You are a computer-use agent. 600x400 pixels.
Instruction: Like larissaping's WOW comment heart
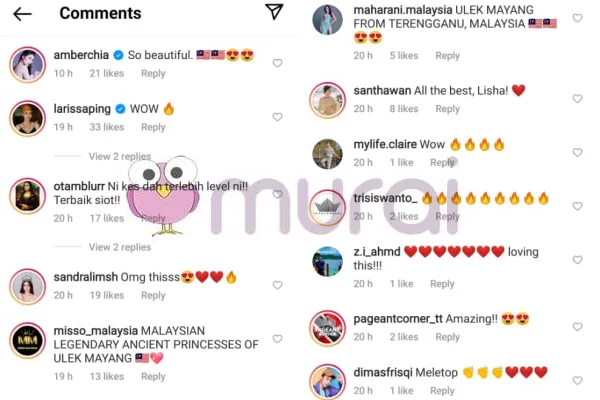coord(277,117)
